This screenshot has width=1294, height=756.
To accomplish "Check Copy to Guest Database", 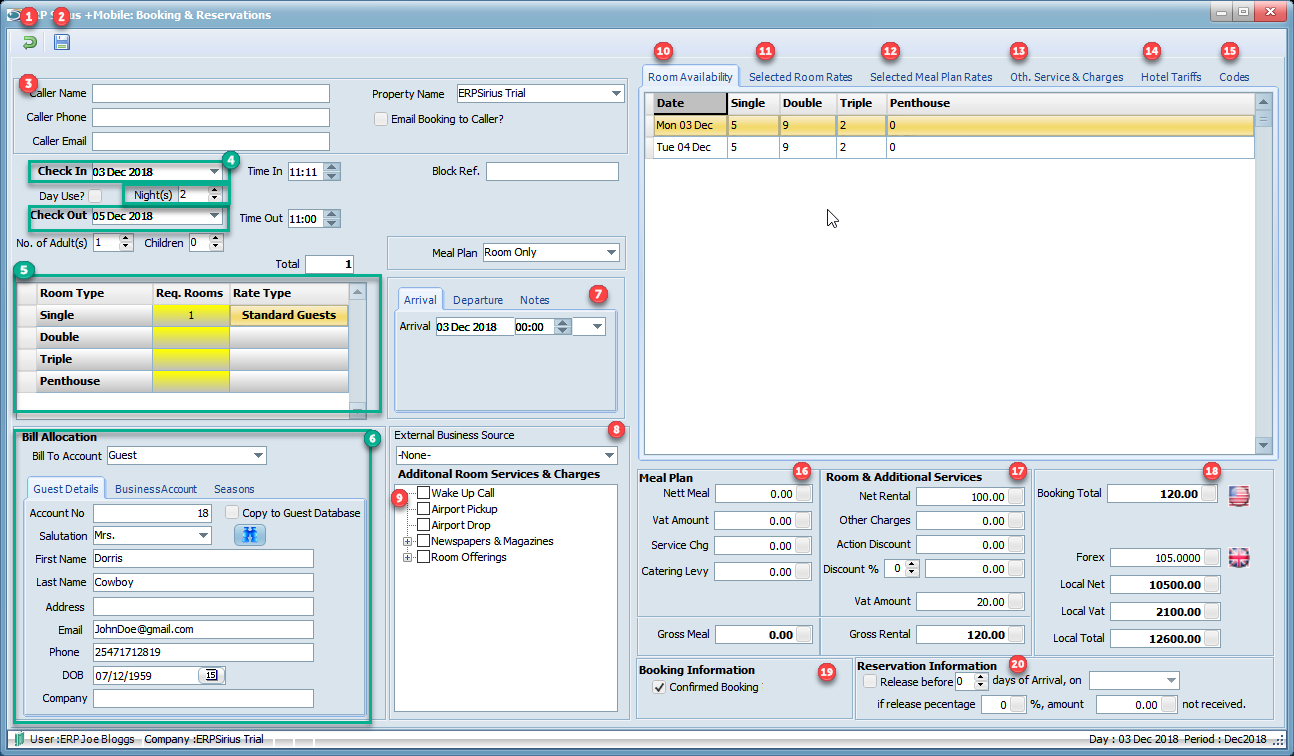I will click(232, 513).
